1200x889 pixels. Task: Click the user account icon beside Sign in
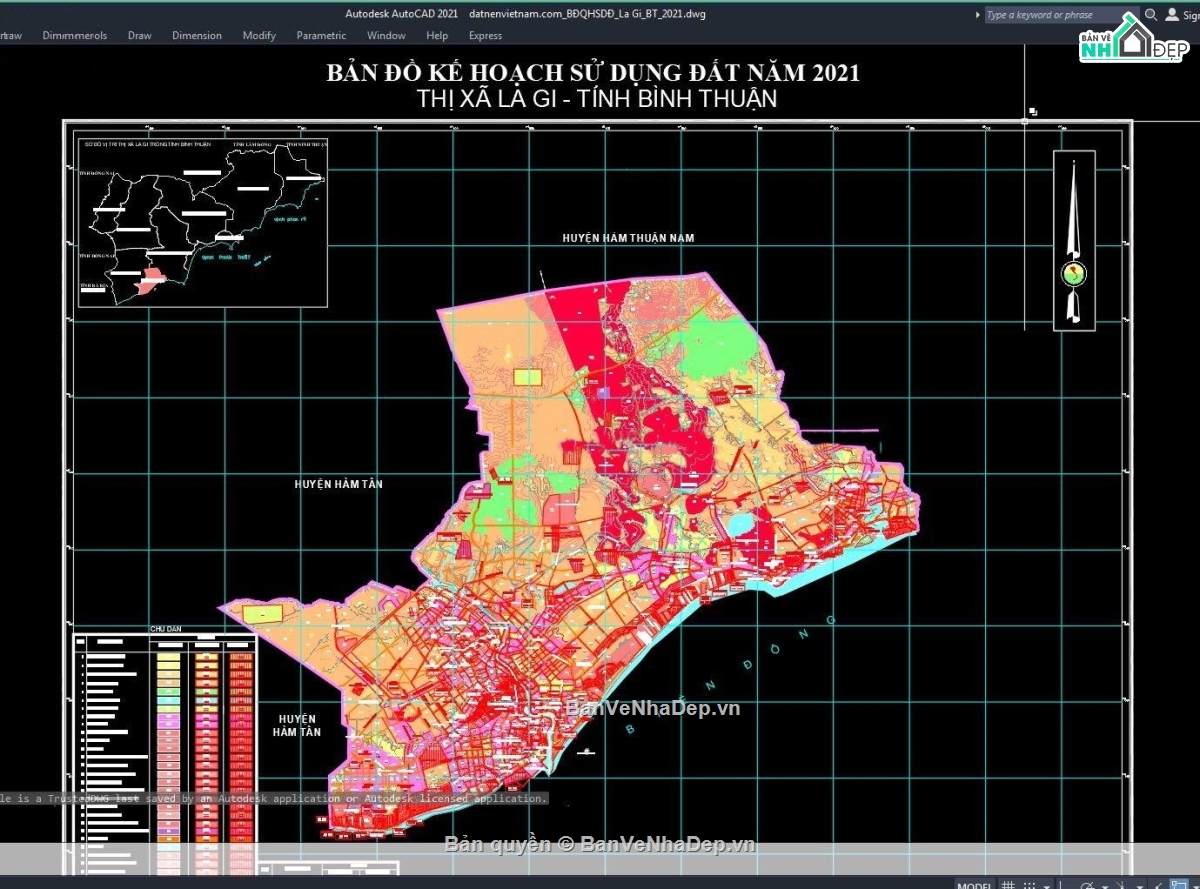pos(1172,15)
